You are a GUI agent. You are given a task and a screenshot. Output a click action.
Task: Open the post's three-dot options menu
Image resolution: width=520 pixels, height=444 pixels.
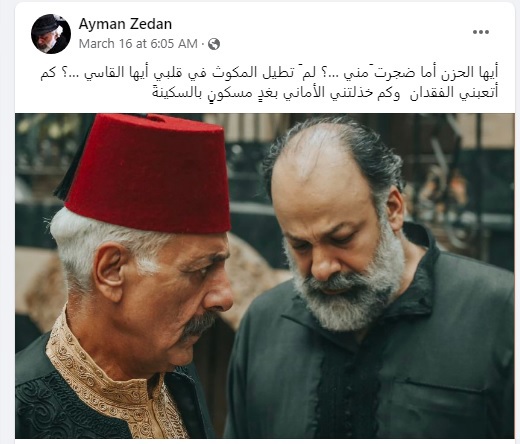tap(481, 32)
